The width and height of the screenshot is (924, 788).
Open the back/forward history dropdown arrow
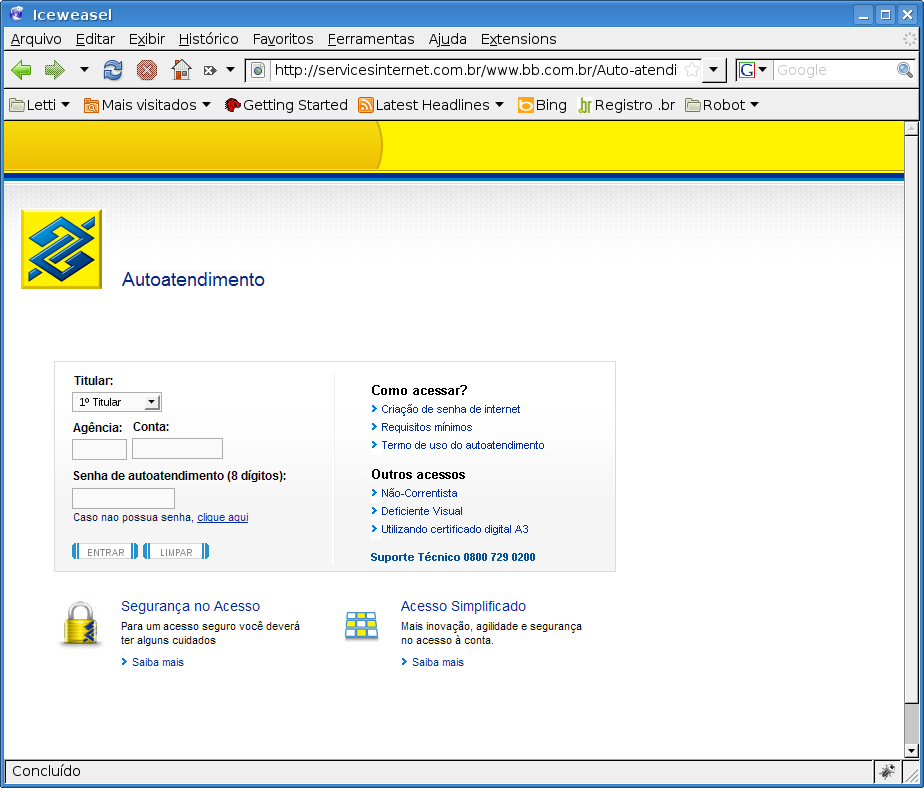tap(84, 70)
